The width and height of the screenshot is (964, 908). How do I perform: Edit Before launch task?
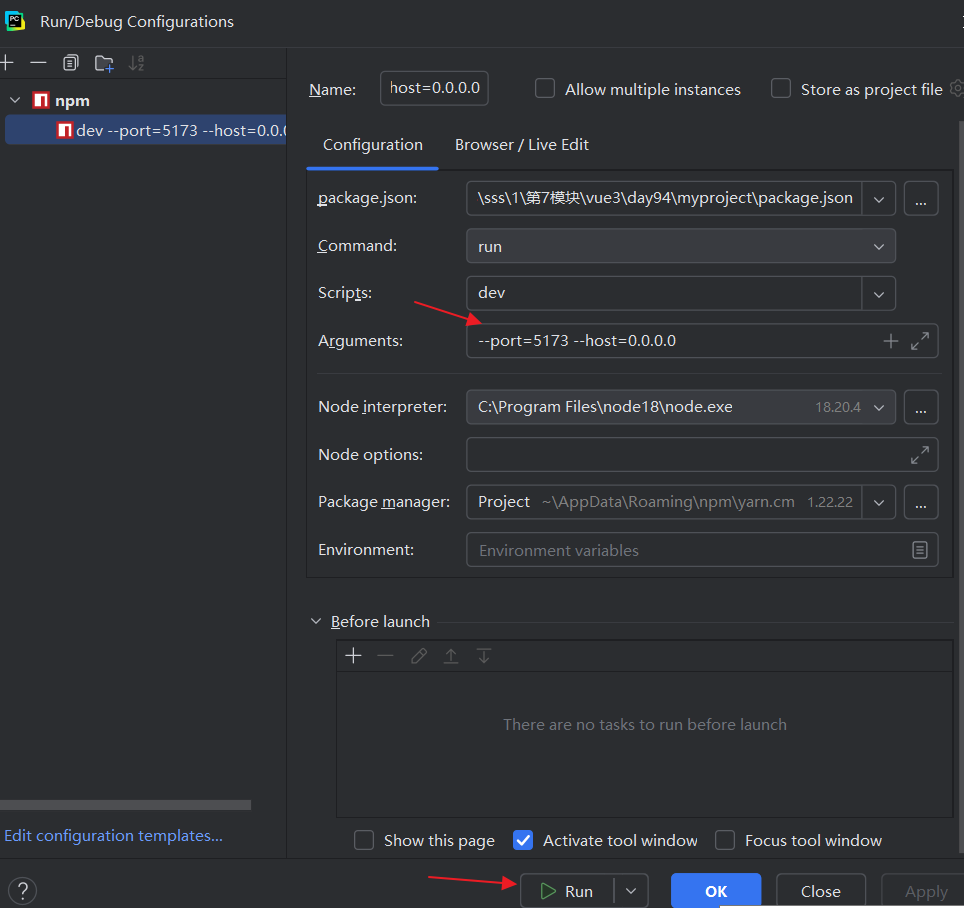pyautogui.click(x=419, y=656)
